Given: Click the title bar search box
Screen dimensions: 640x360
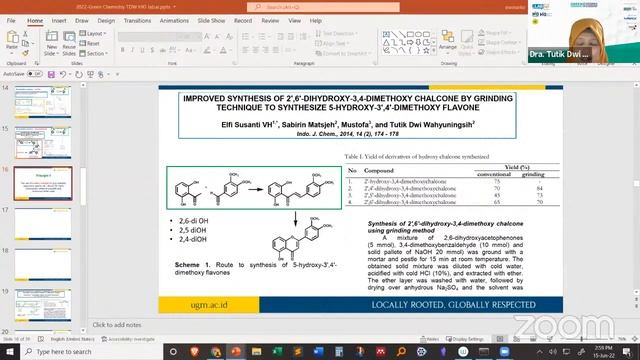Looking at the screenshot, I should point(323,7).
